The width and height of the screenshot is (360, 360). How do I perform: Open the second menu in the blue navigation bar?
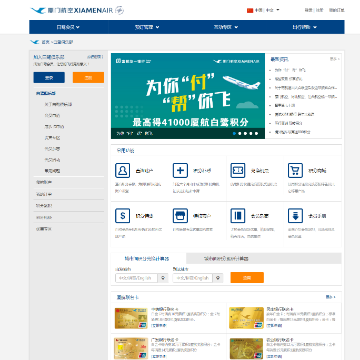point(147,27)
